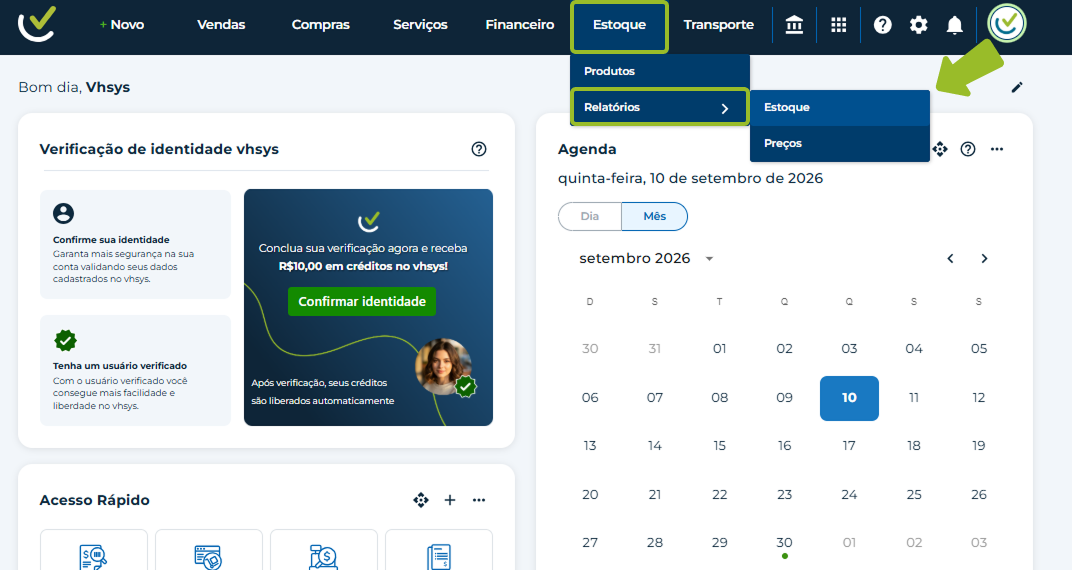Select Produtos in the Estoque menu

[660, 71]
